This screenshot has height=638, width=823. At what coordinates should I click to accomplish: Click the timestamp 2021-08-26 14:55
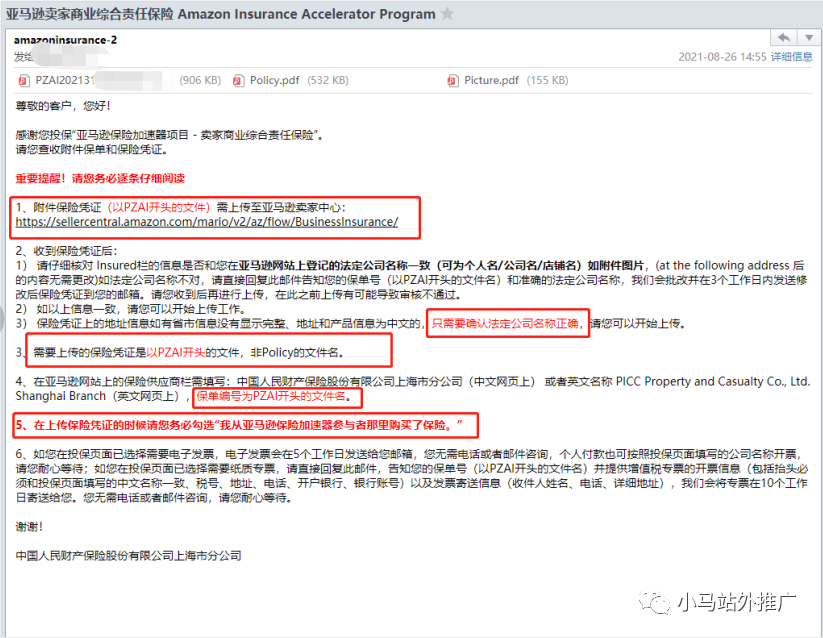[x=722, y=57]
